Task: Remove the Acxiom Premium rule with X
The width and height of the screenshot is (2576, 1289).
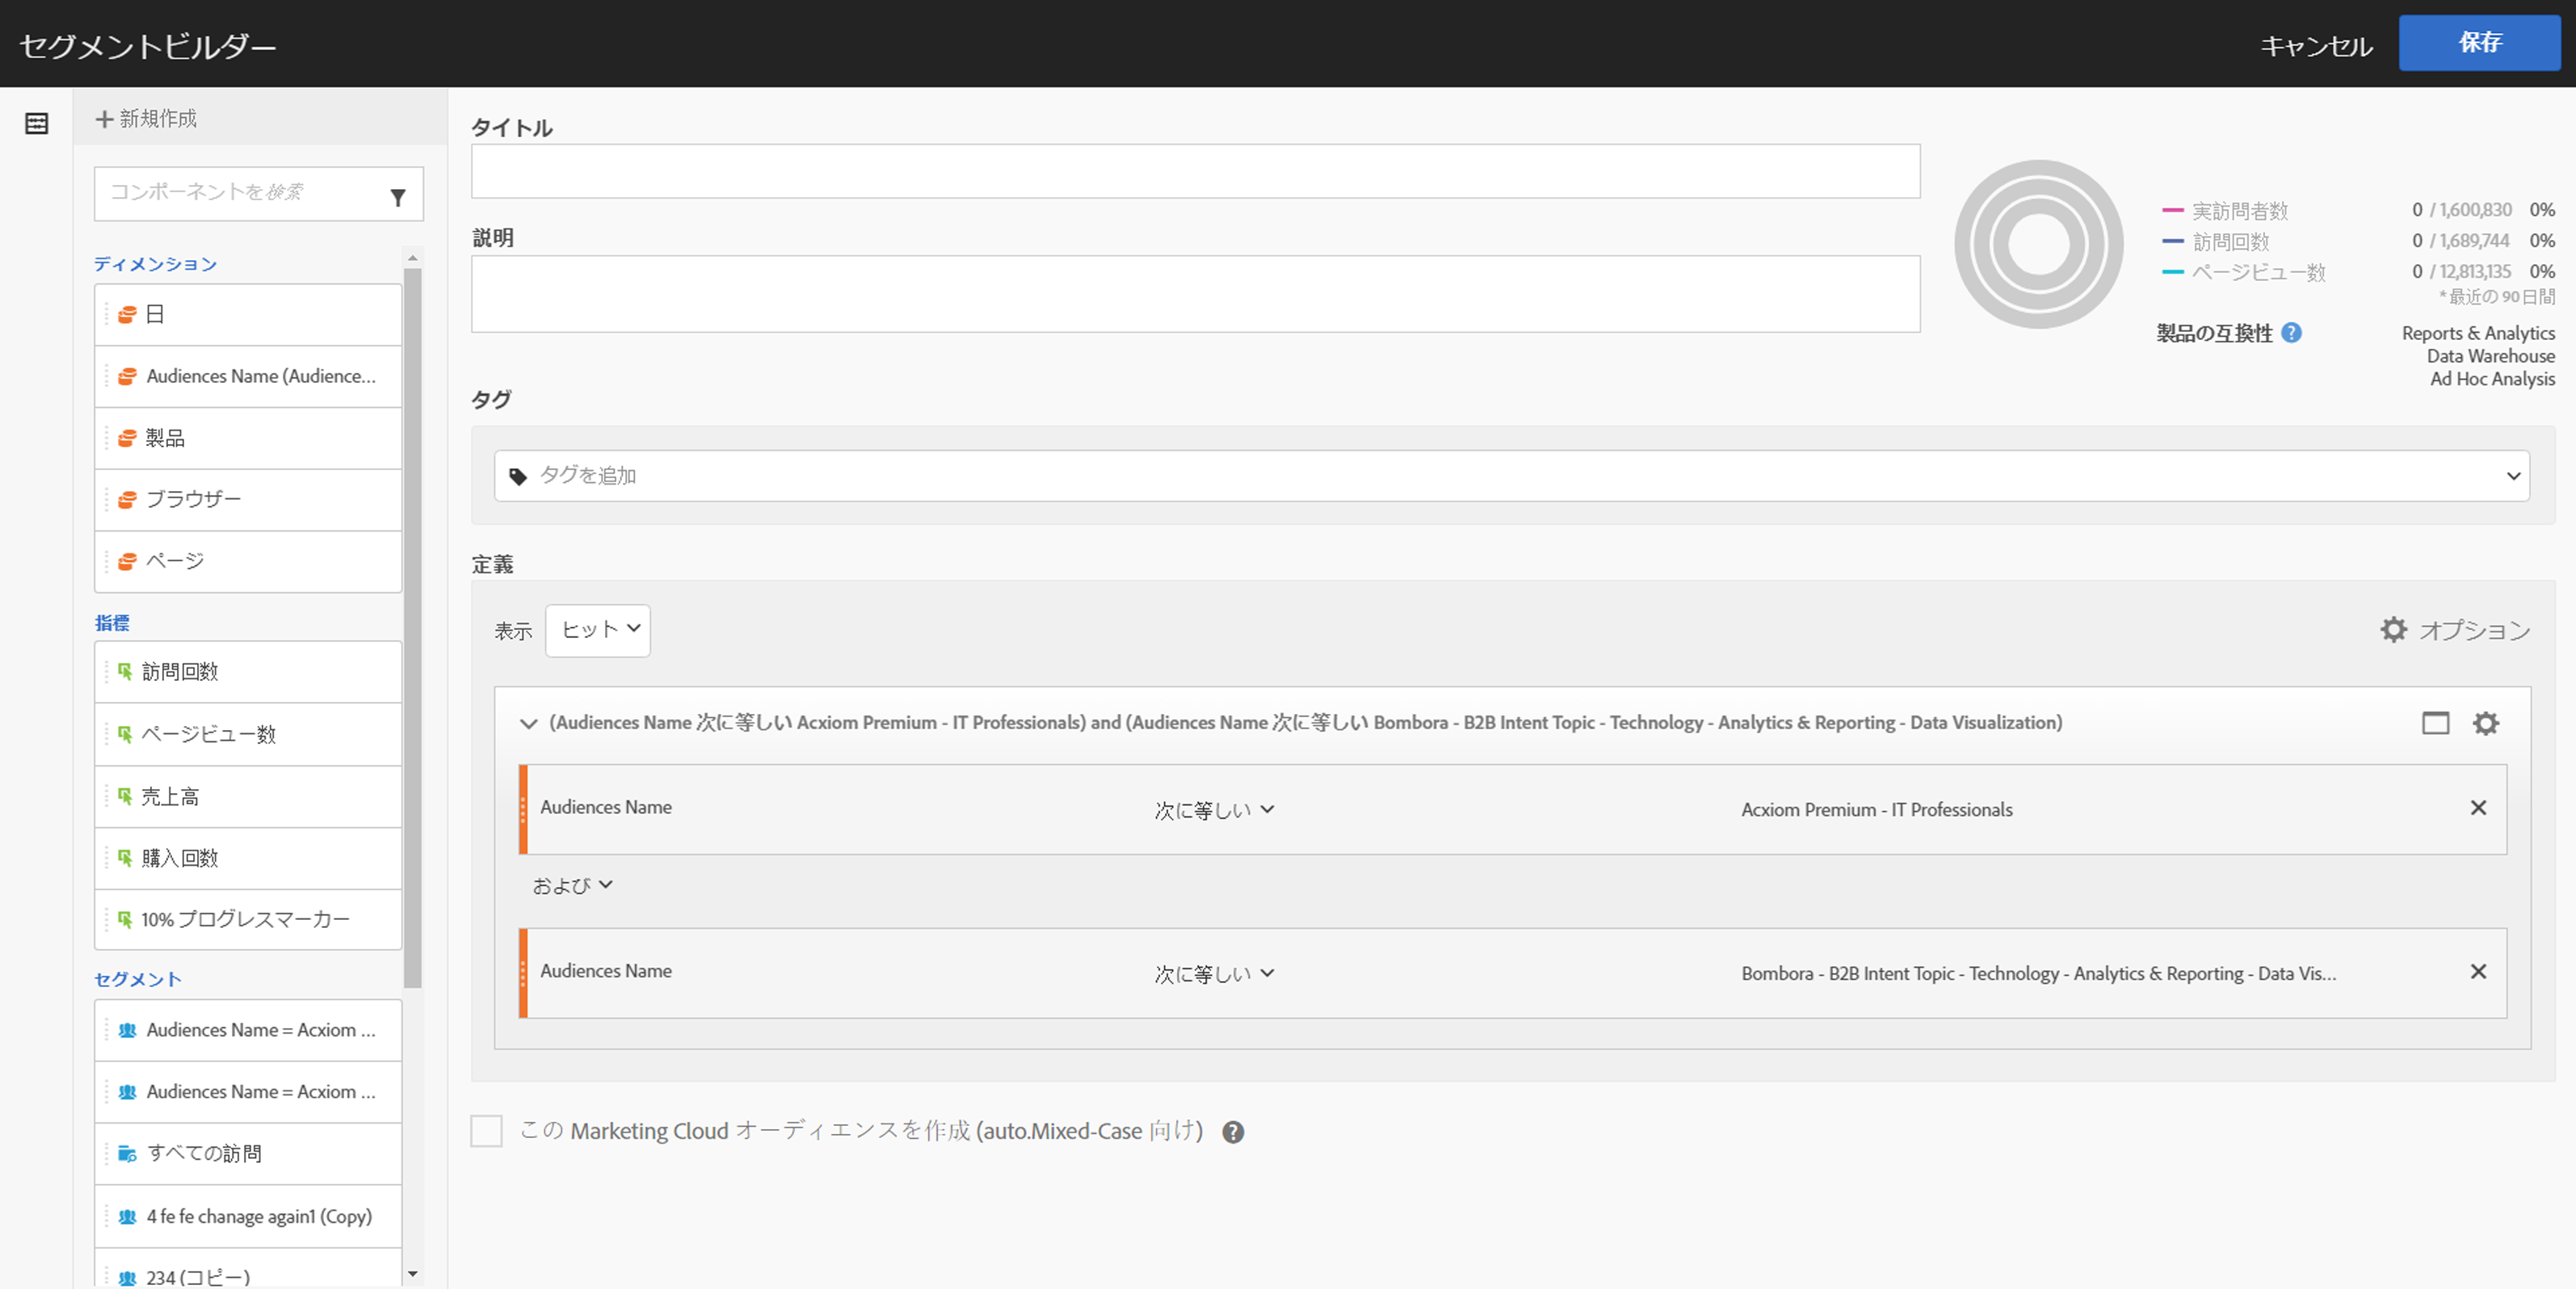Action: pos(2478,808)
